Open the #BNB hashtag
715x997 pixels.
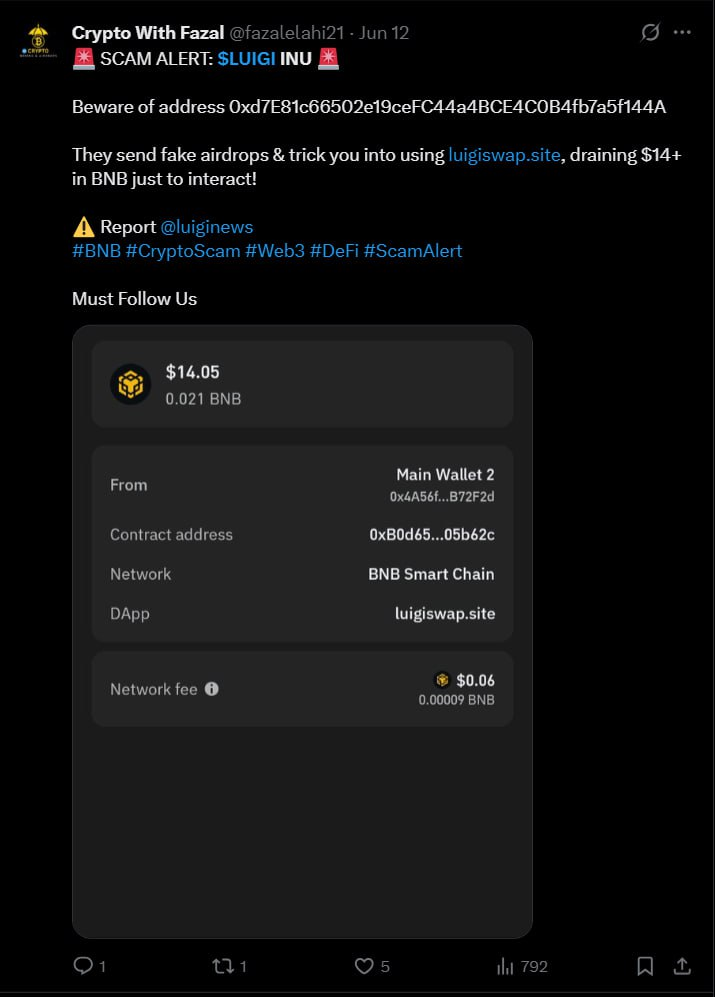(x=96, y=251)
